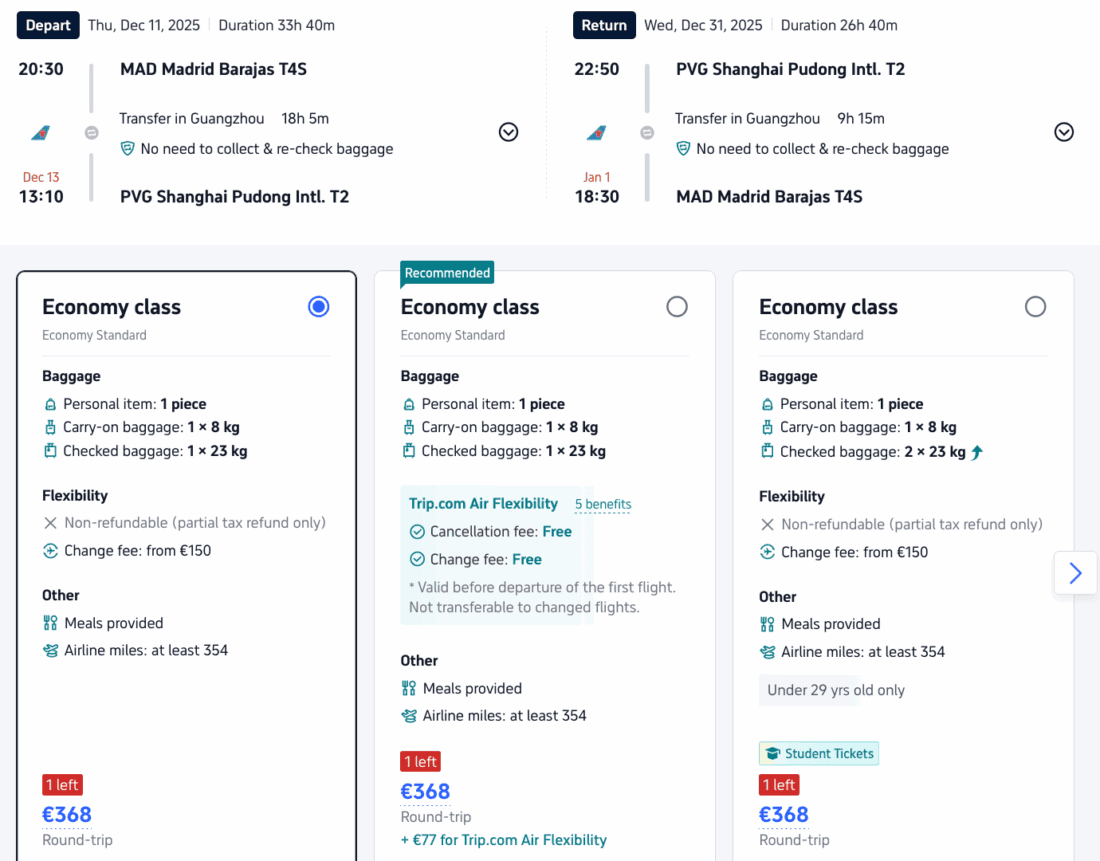
Task: Click the Student Tickets badge
Action: [819, 754]
